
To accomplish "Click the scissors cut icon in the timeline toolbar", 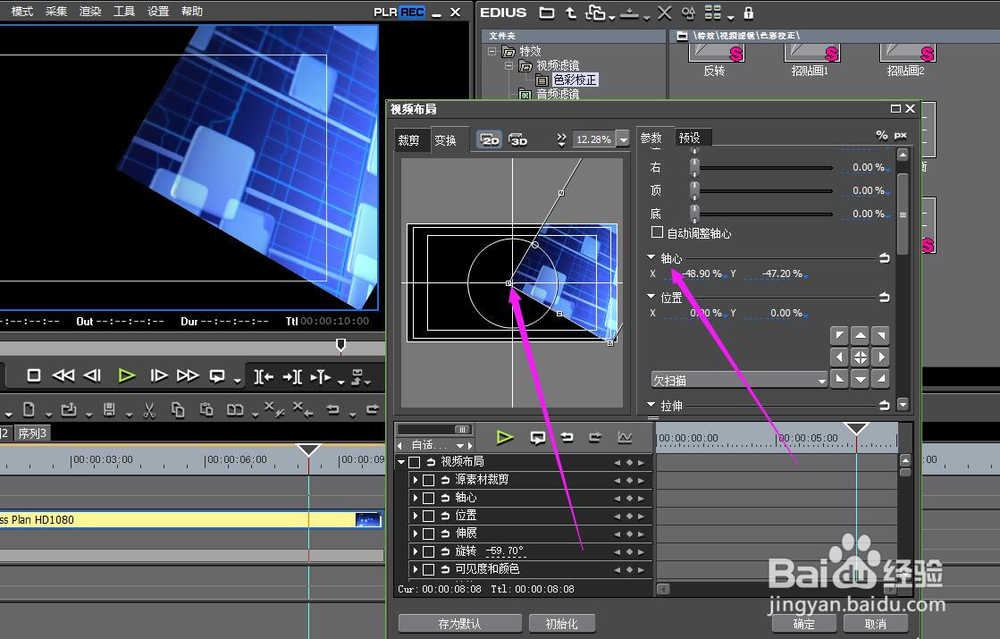I will [x=149, y=410].
